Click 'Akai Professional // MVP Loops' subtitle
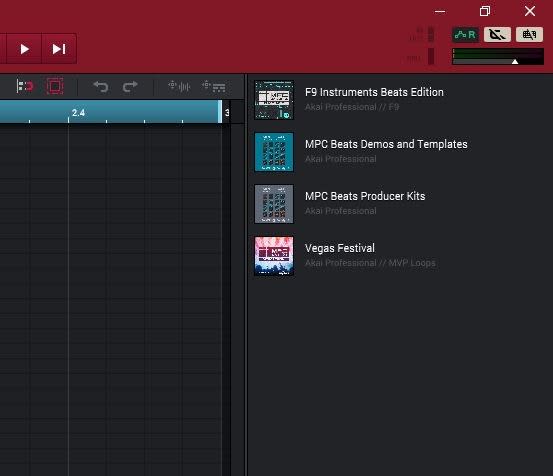The height and width of the screenshot is (476, 553). pos(370,263)
